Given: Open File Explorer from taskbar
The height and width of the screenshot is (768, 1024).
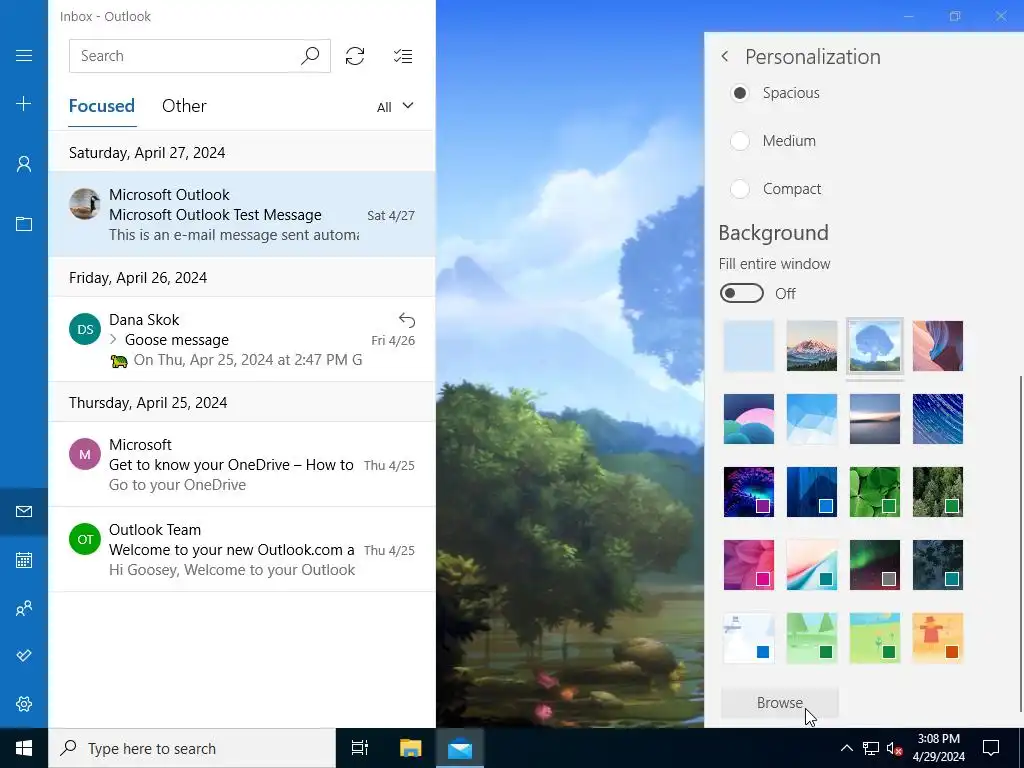Looking at the screenshot, I should [411, 748].
